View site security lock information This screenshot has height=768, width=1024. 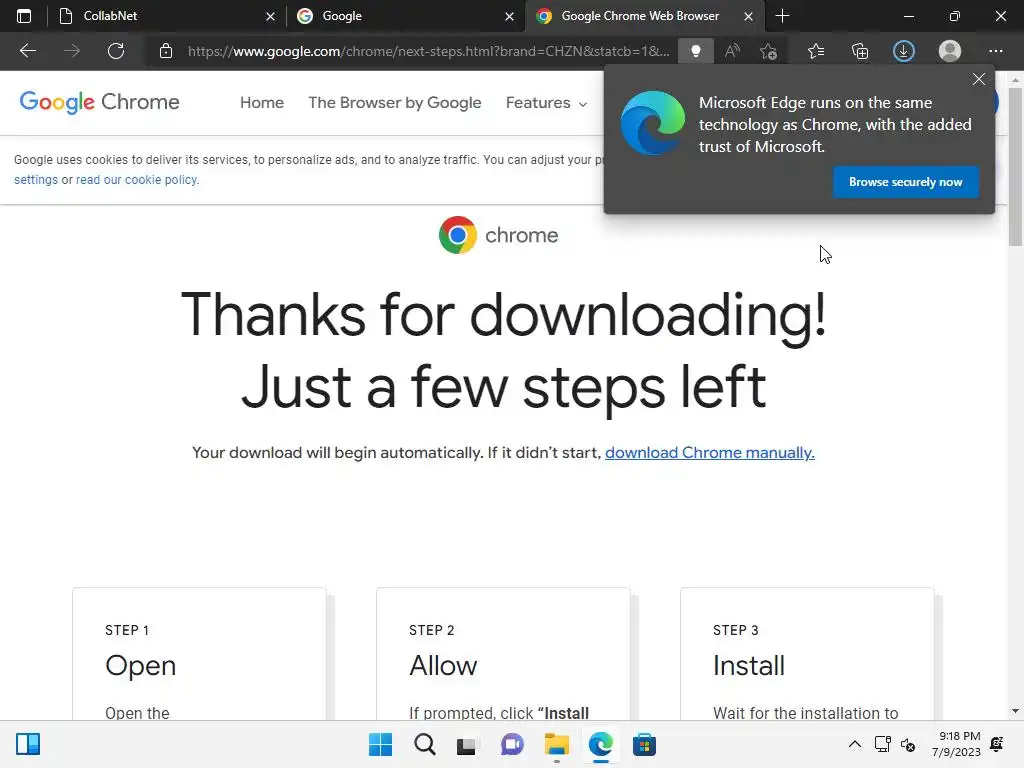pyautogui.click(x=166, y=51)
